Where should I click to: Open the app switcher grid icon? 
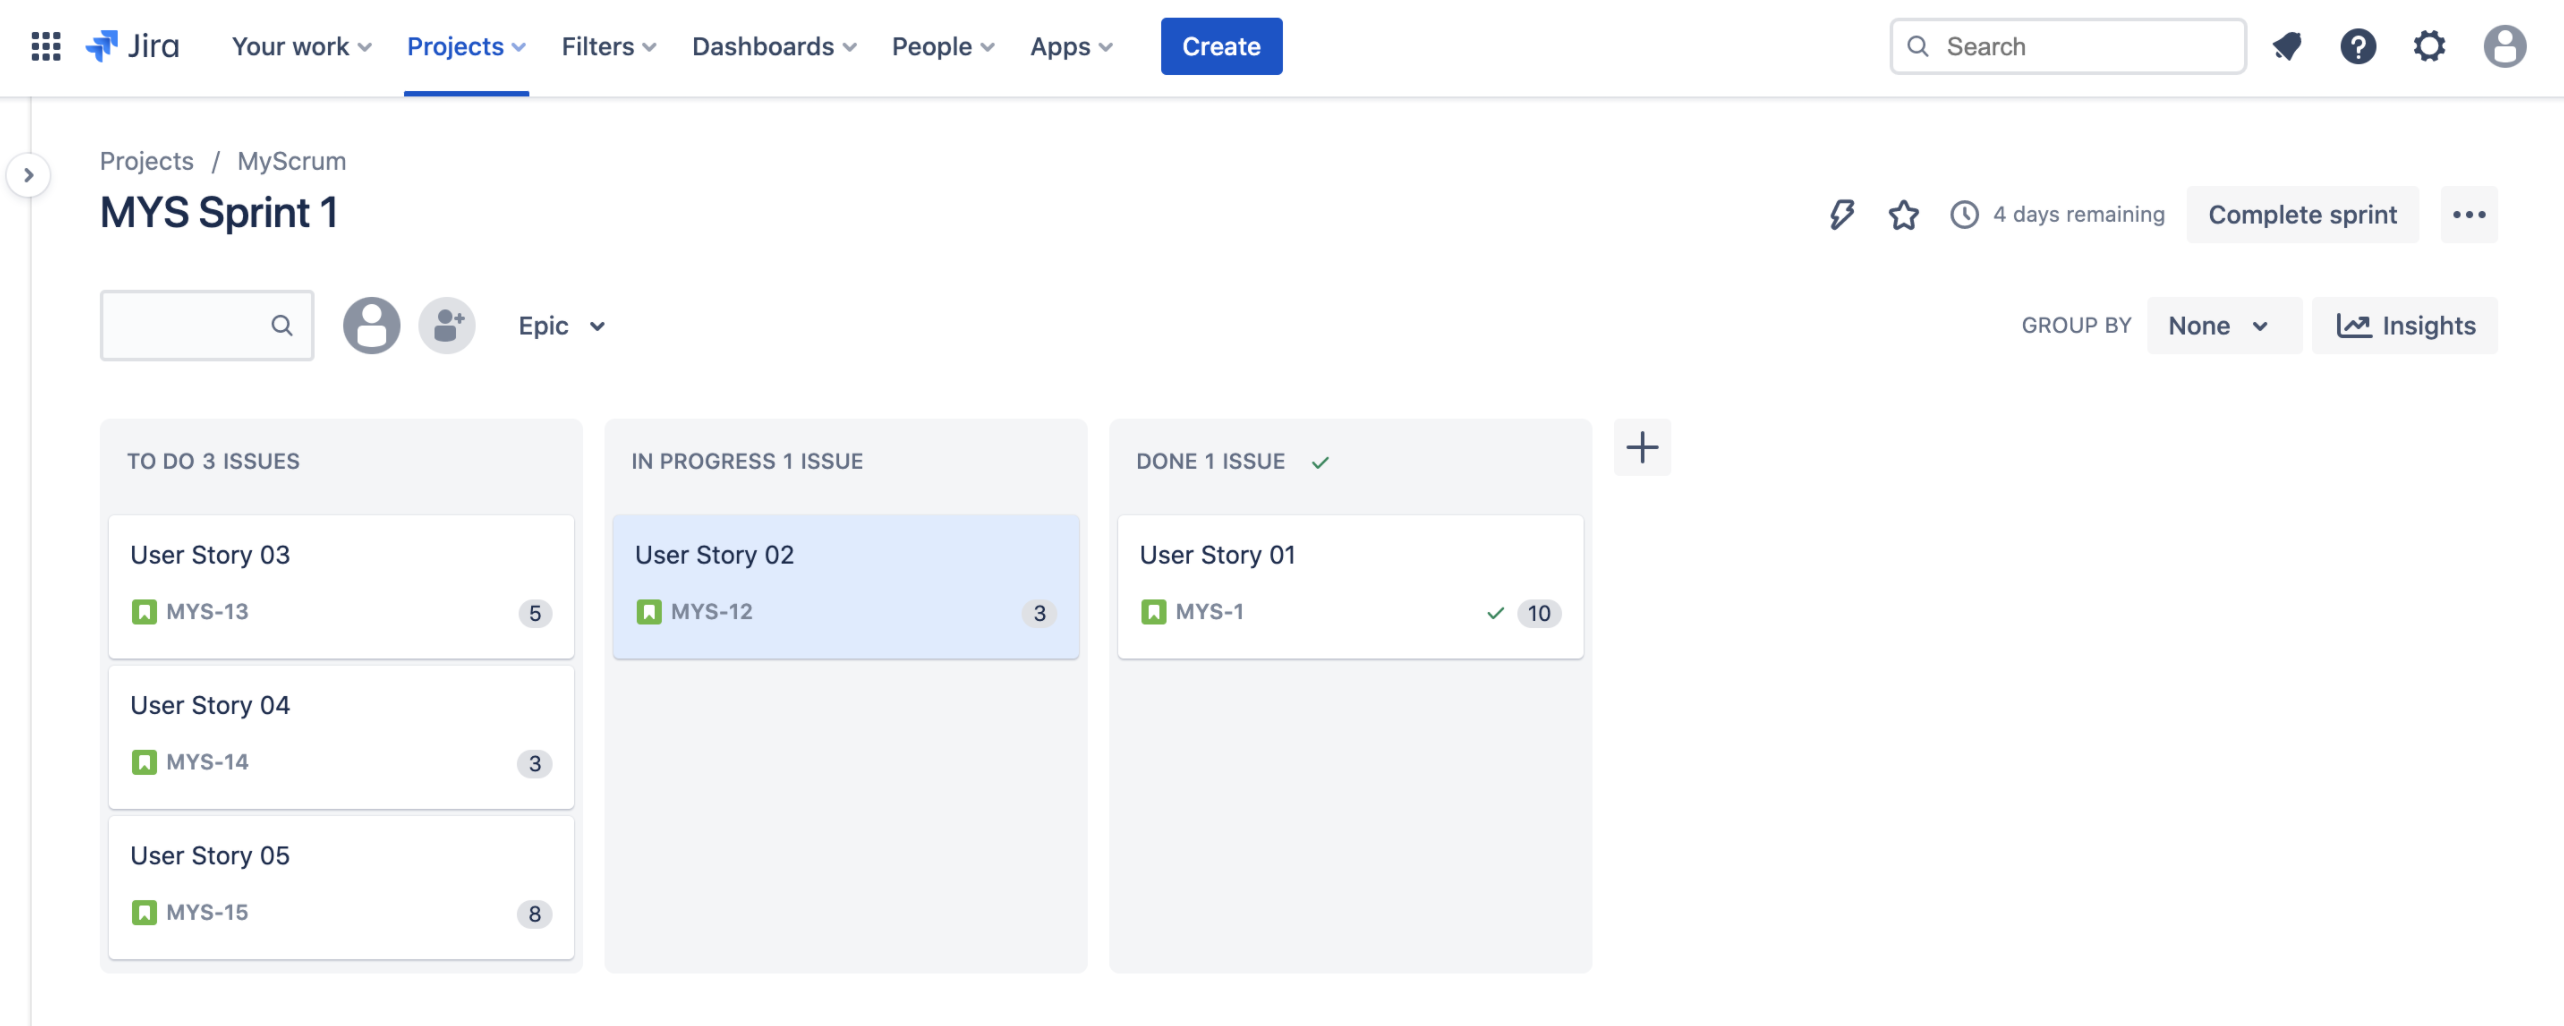46,46
